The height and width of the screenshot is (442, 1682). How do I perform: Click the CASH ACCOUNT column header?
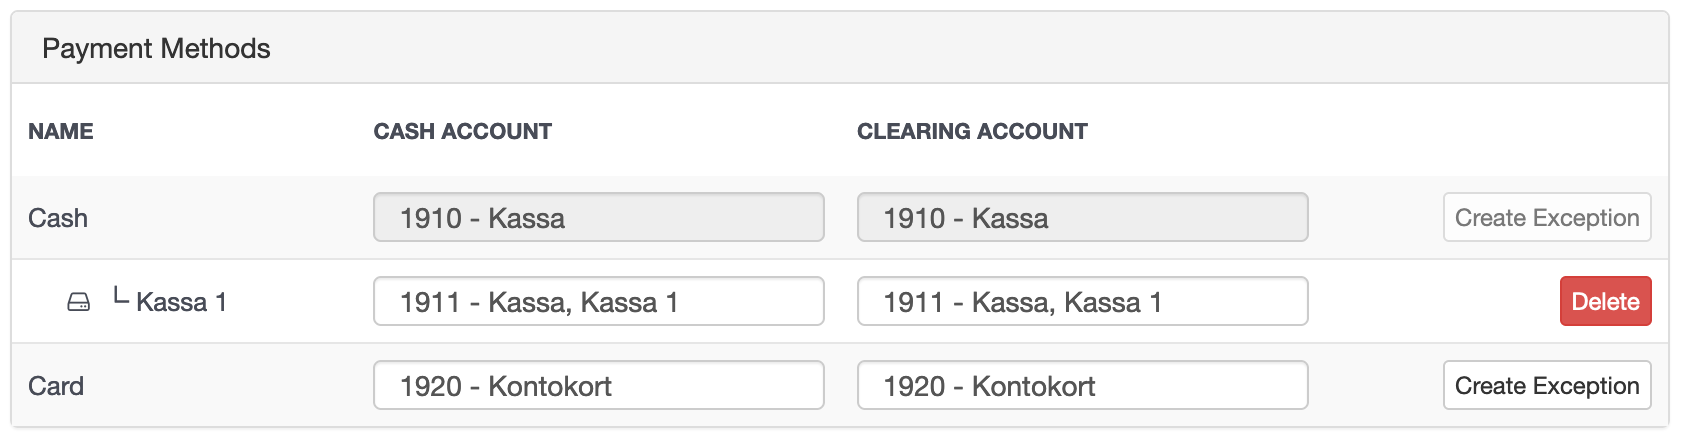462,131
